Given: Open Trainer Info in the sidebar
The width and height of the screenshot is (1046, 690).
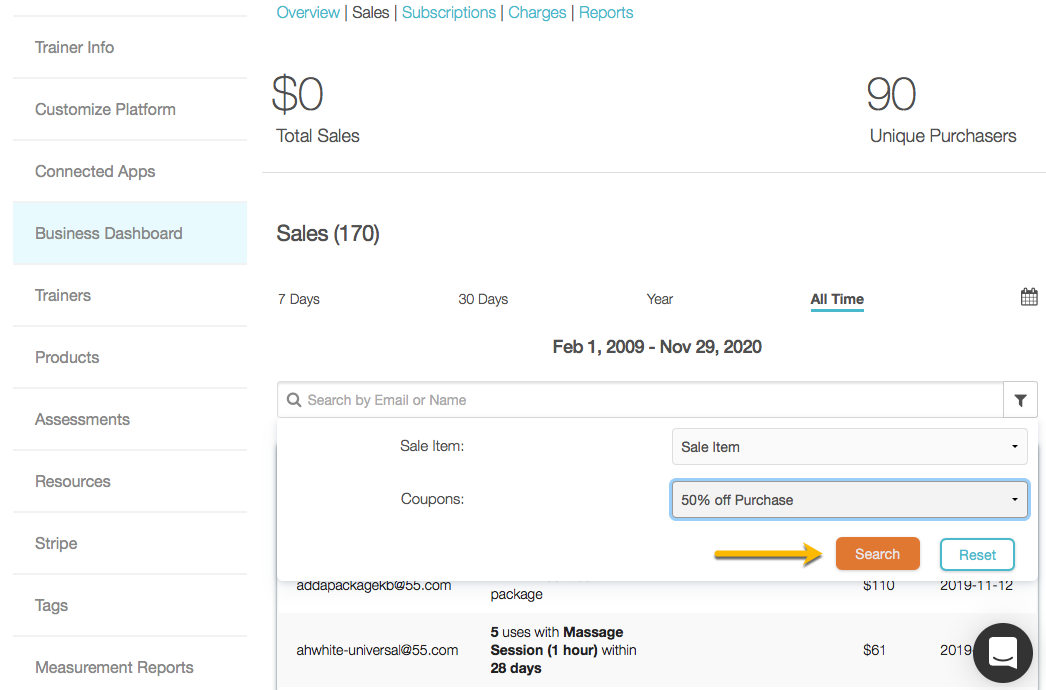Looking at the screenshot, I should (x=75, y=47).
